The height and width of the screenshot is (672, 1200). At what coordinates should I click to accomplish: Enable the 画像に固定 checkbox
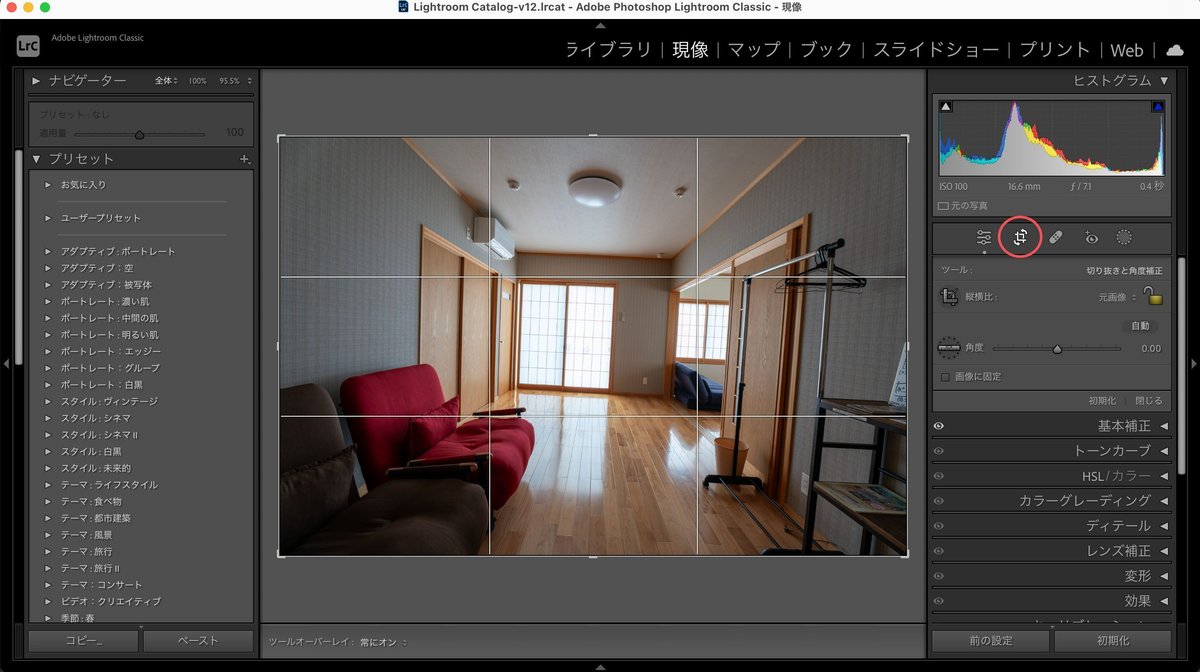[945, 377]
